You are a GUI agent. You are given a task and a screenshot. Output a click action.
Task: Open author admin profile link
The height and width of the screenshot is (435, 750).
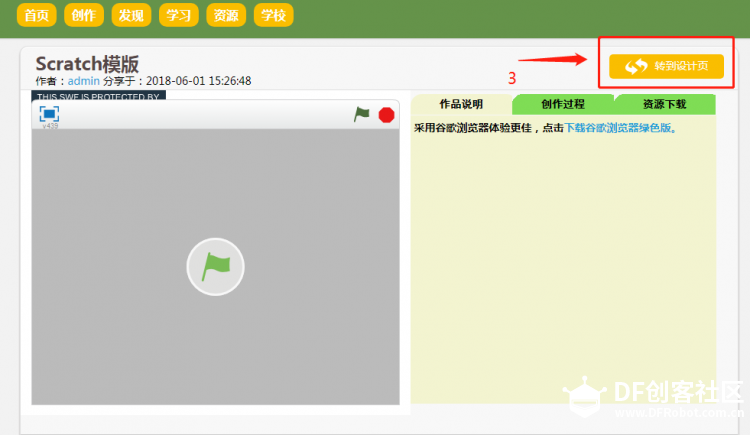[84, 81]
